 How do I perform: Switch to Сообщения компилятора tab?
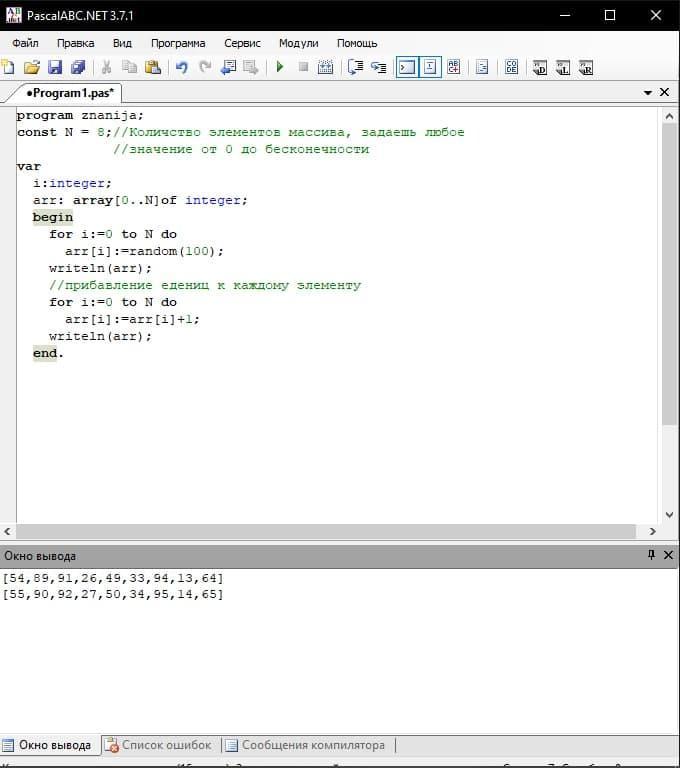305,745
